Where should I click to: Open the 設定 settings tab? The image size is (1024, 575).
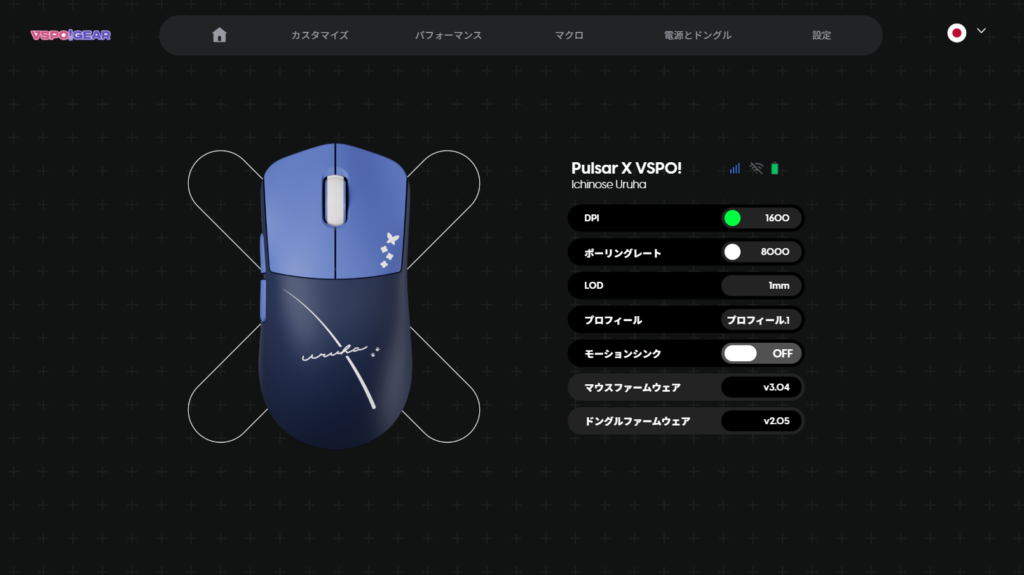point(821,36)
